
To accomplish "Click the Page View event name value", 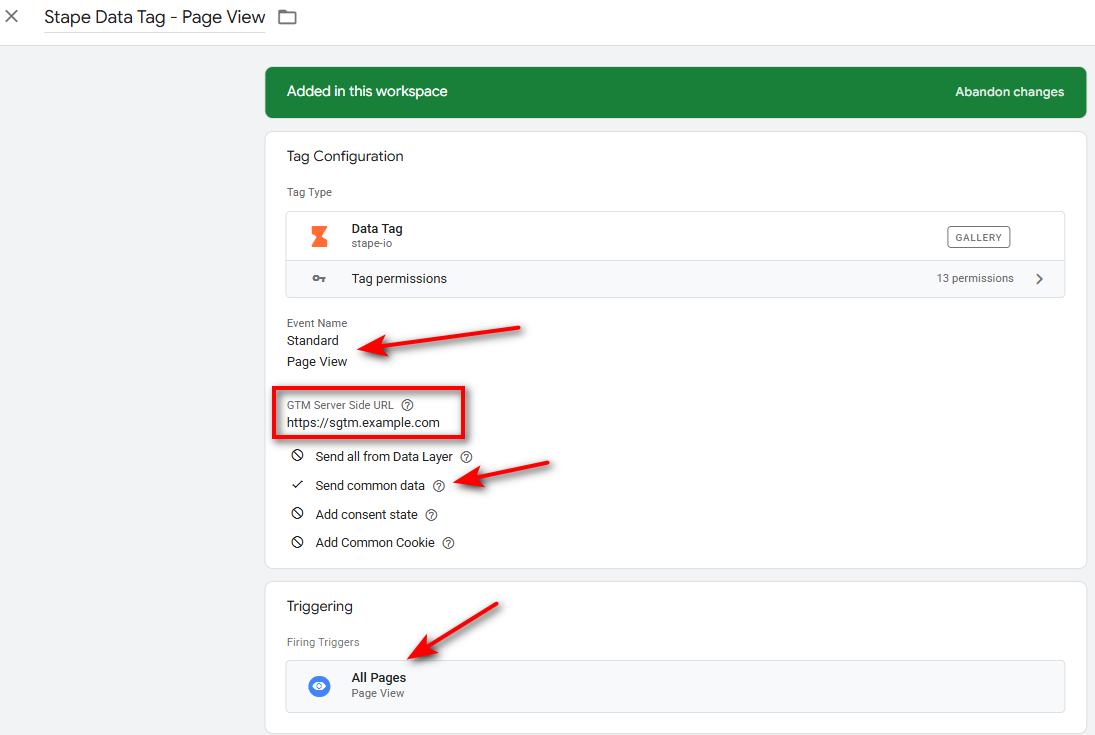I will click(316, 361).
